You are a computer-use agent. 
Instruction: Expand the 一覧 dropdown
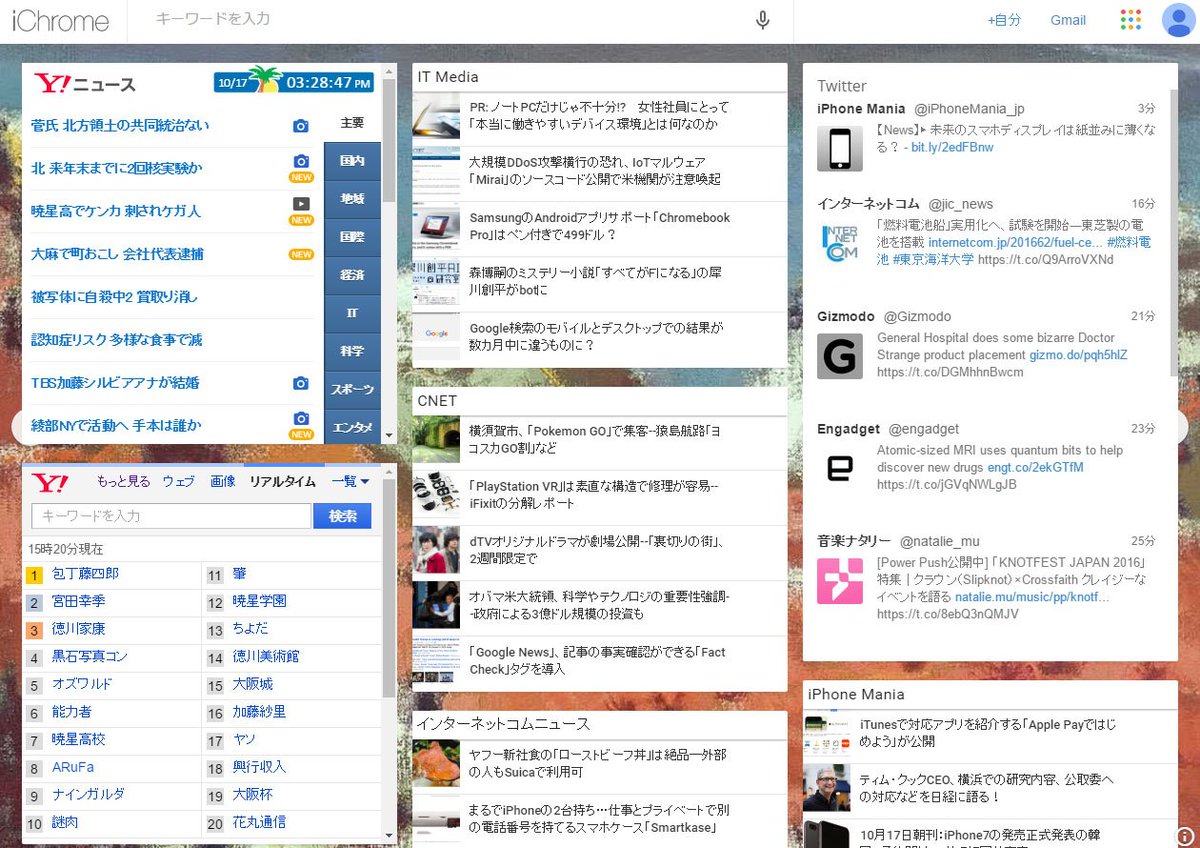[350, 481]
